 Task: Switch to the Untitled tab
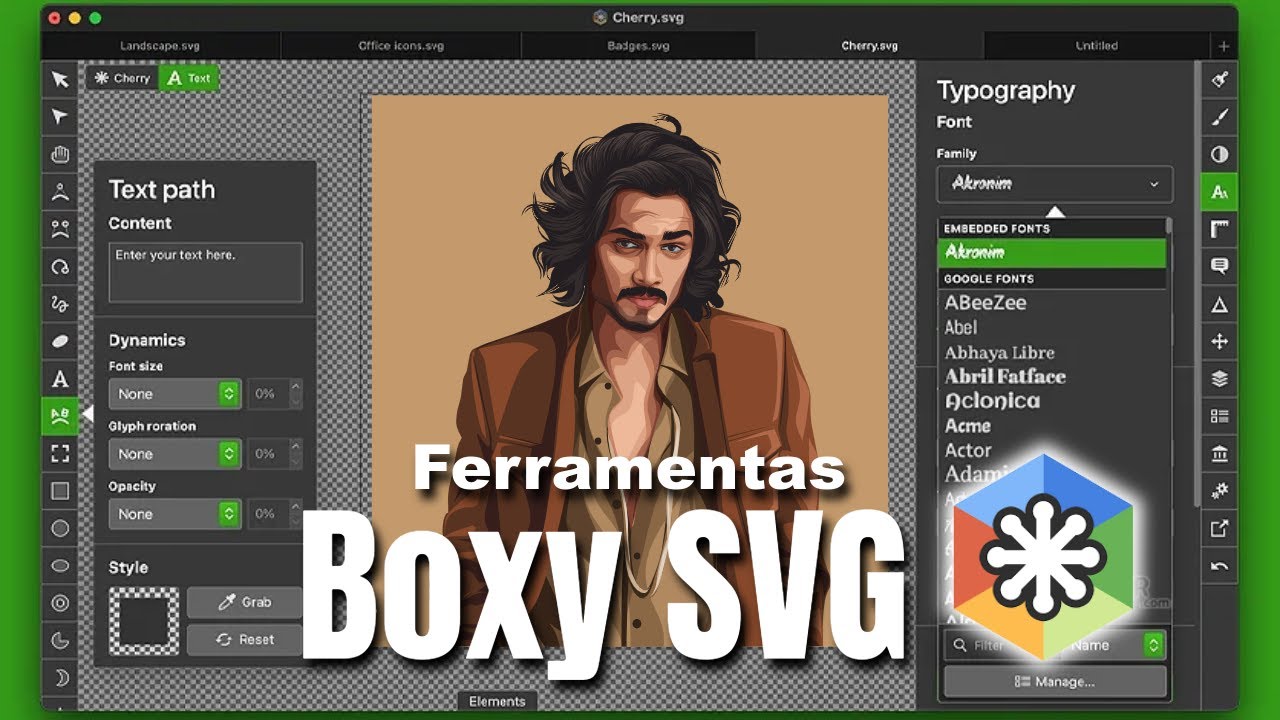tap(1096, 46)
